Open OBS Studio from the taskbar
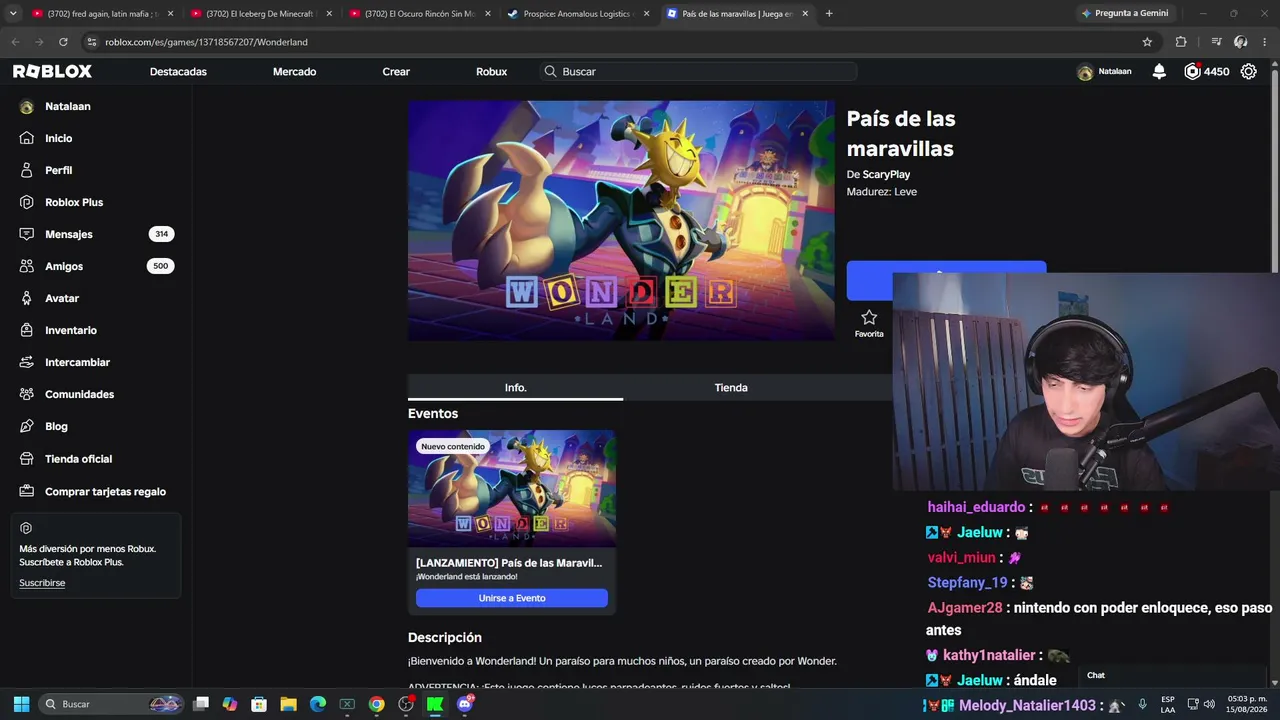The image size is (1280, 720). click(406, 704)
